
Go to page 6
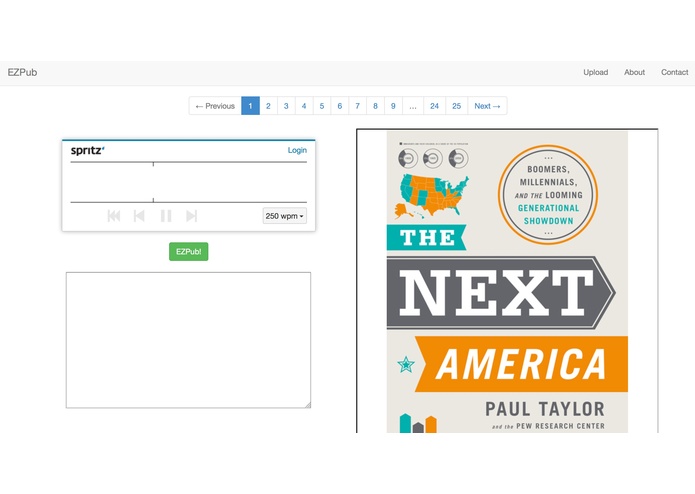(340, 106)
